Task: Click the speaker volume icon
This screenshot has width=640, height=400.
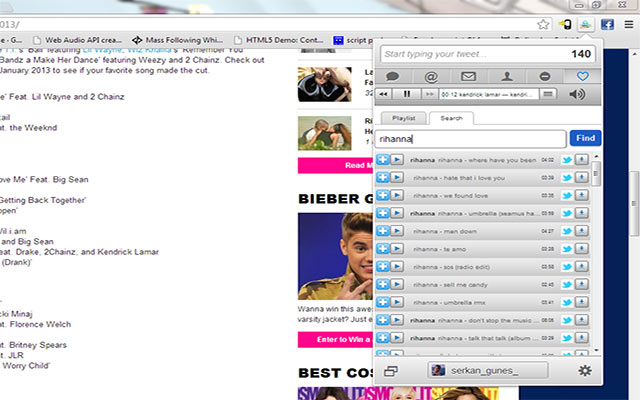Action: click(x=577, y=94)
